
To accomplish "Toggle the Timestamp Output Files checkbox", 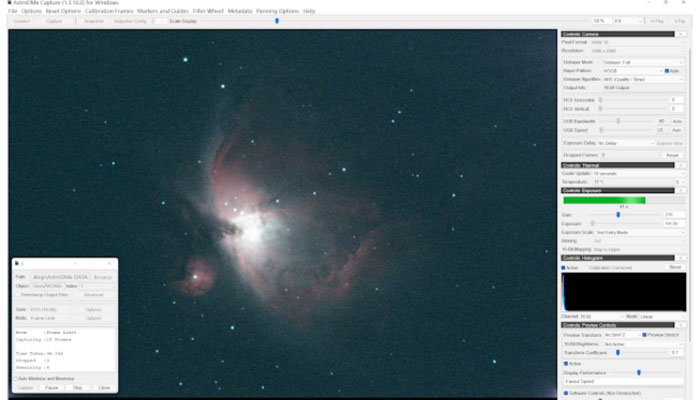I will tap(16, 295).
